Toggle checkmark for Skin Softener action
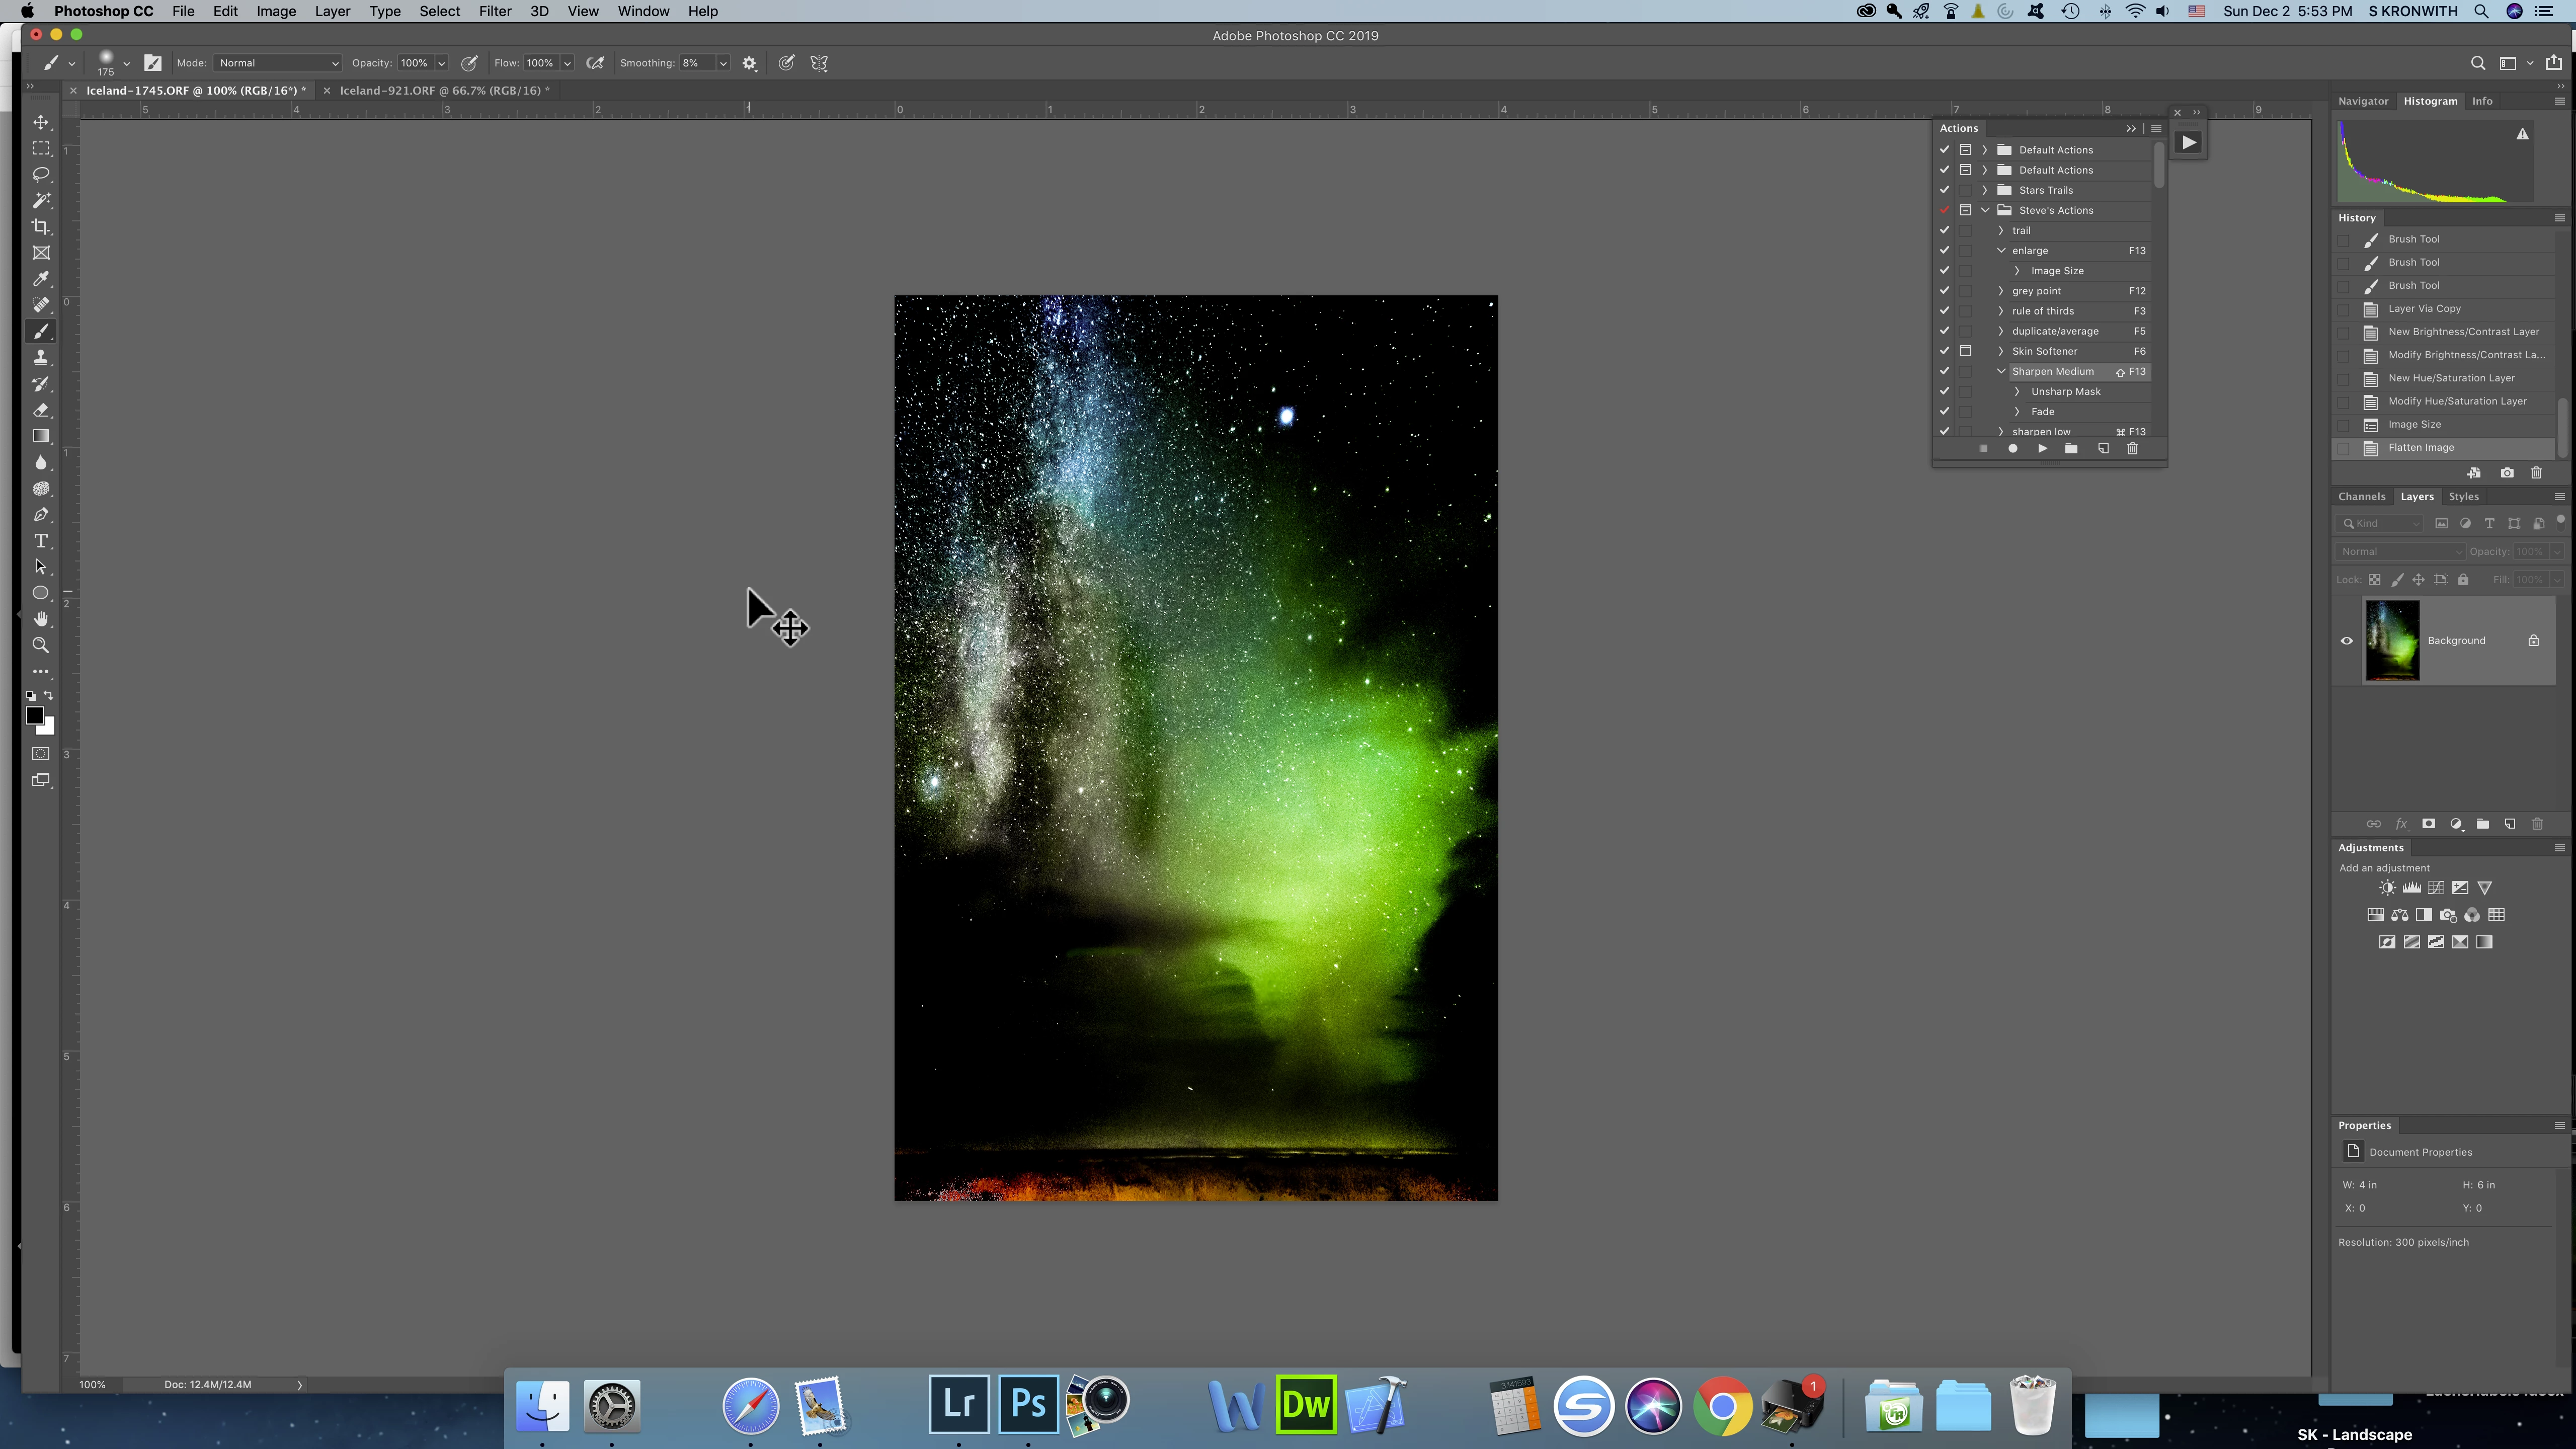 (1944, 351)
